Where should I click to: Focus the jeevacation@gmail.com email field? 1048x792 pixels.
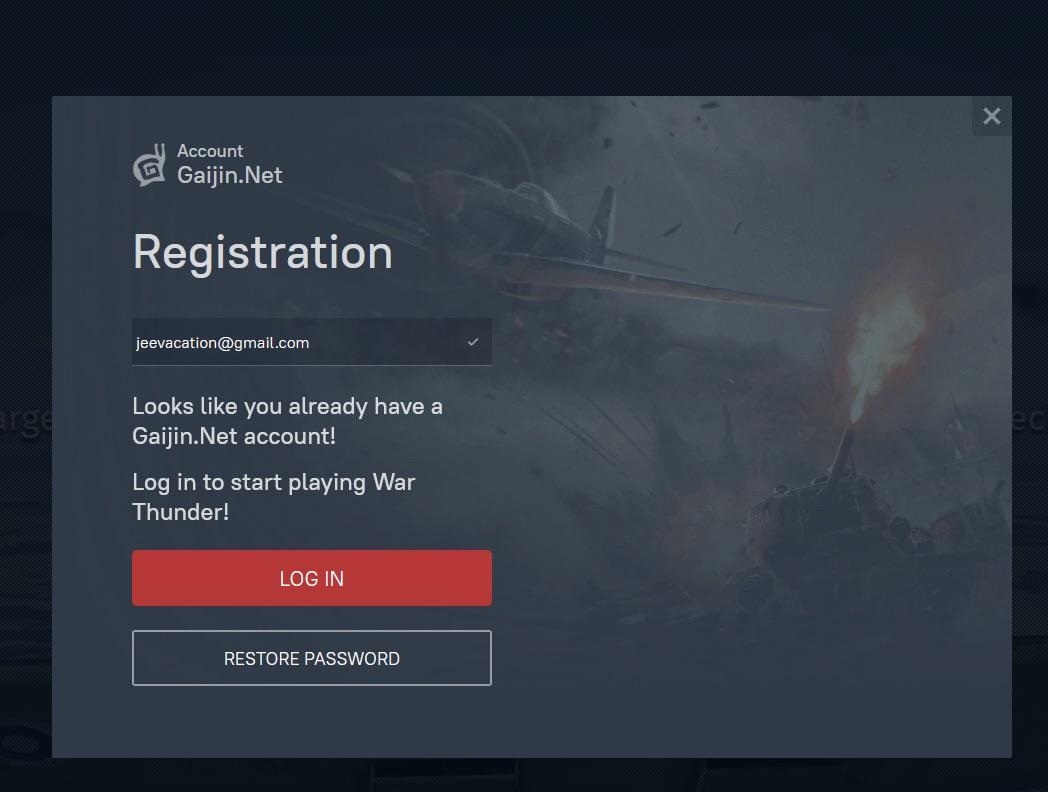pos(311,342)
